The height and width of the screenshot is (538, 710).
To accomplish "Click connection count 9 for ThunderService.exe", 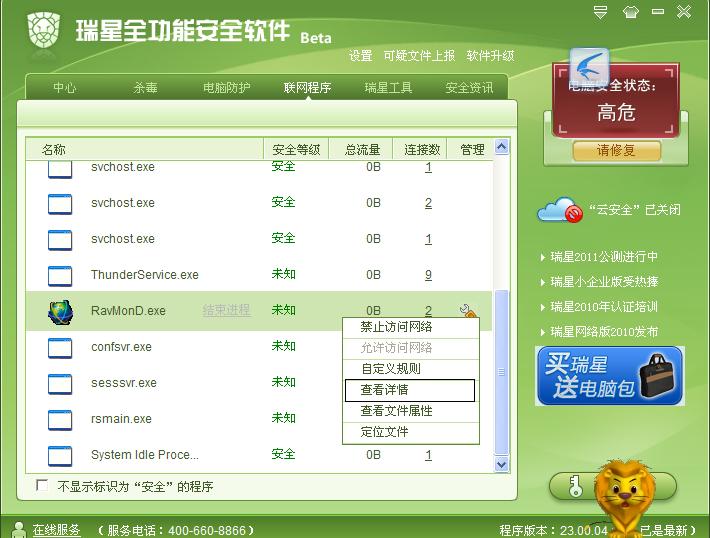I will coord(428,275).
